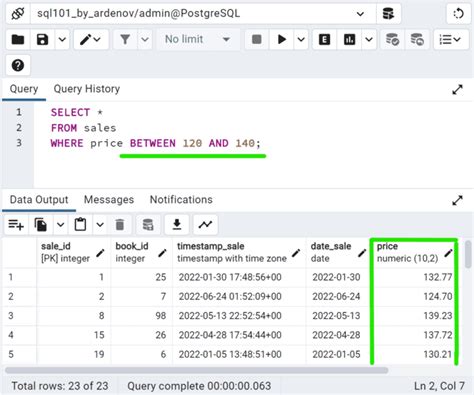Click the SELECT * line in editor
The height and width of the screenshot is (395, 474).
pyautogui.click(x=77, y=112)
